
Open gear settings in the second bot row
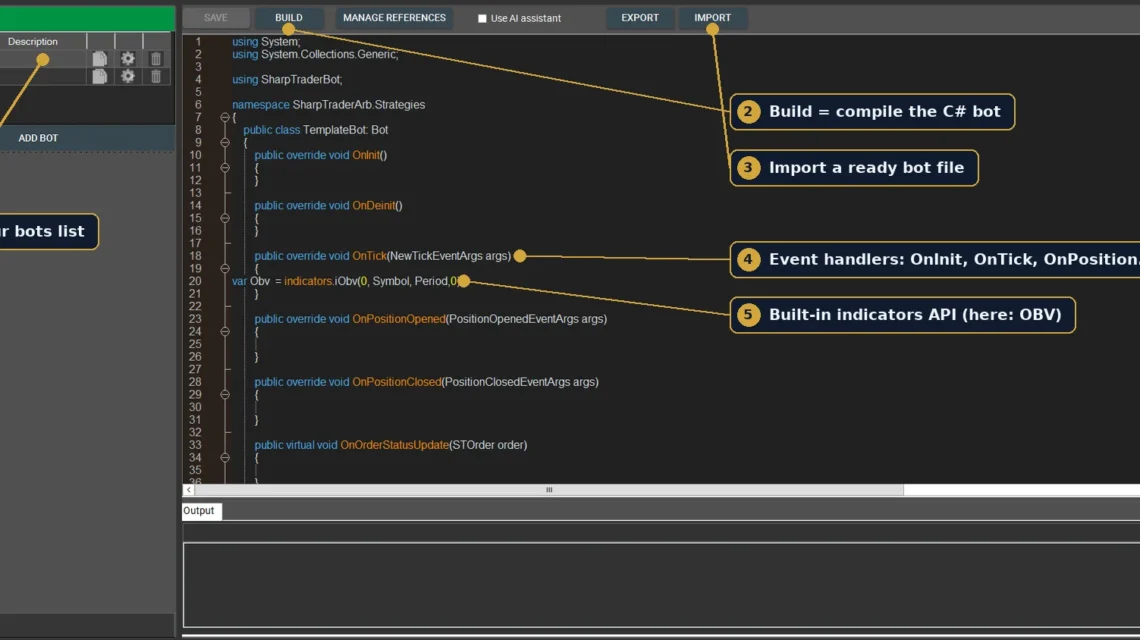coord(128,76)
